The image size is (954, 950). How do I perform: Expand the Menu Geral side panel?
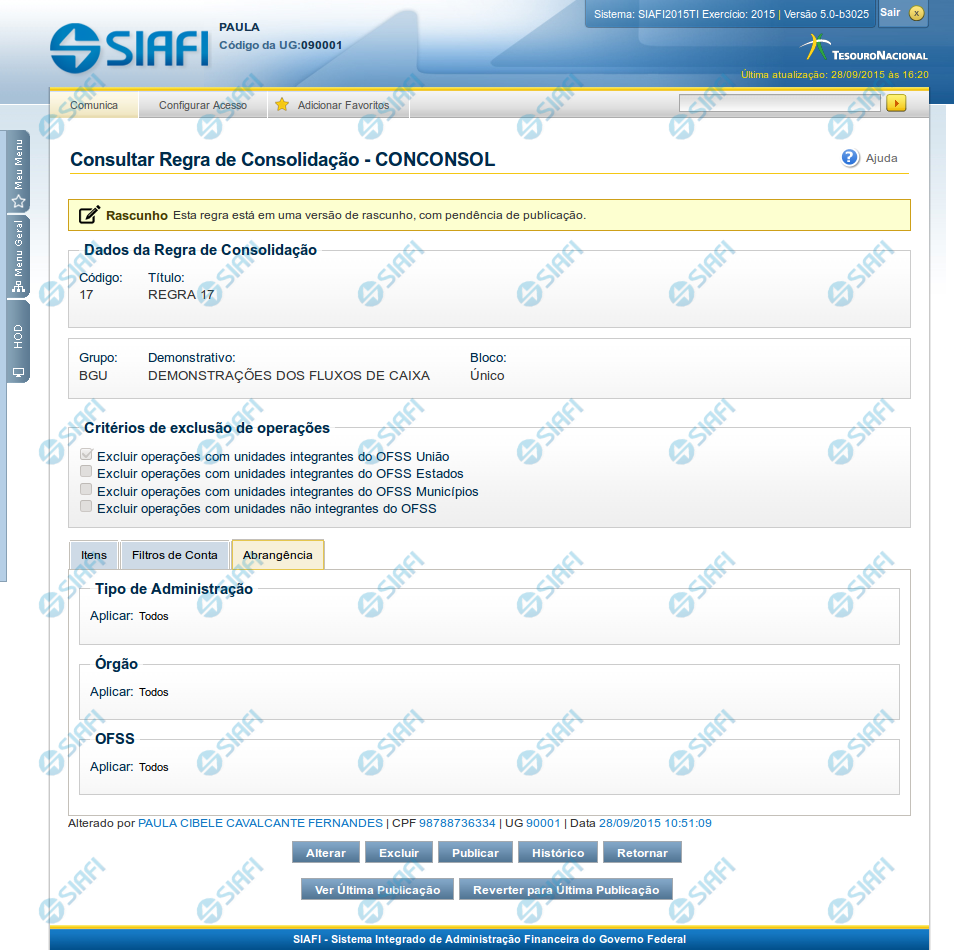click(18, 258)
